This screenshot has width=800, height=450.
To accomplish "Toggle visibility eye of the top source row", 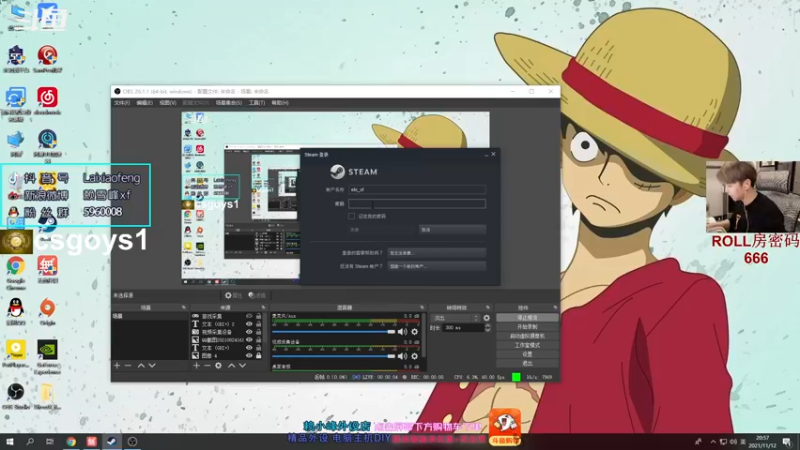I will coord(249,316).
